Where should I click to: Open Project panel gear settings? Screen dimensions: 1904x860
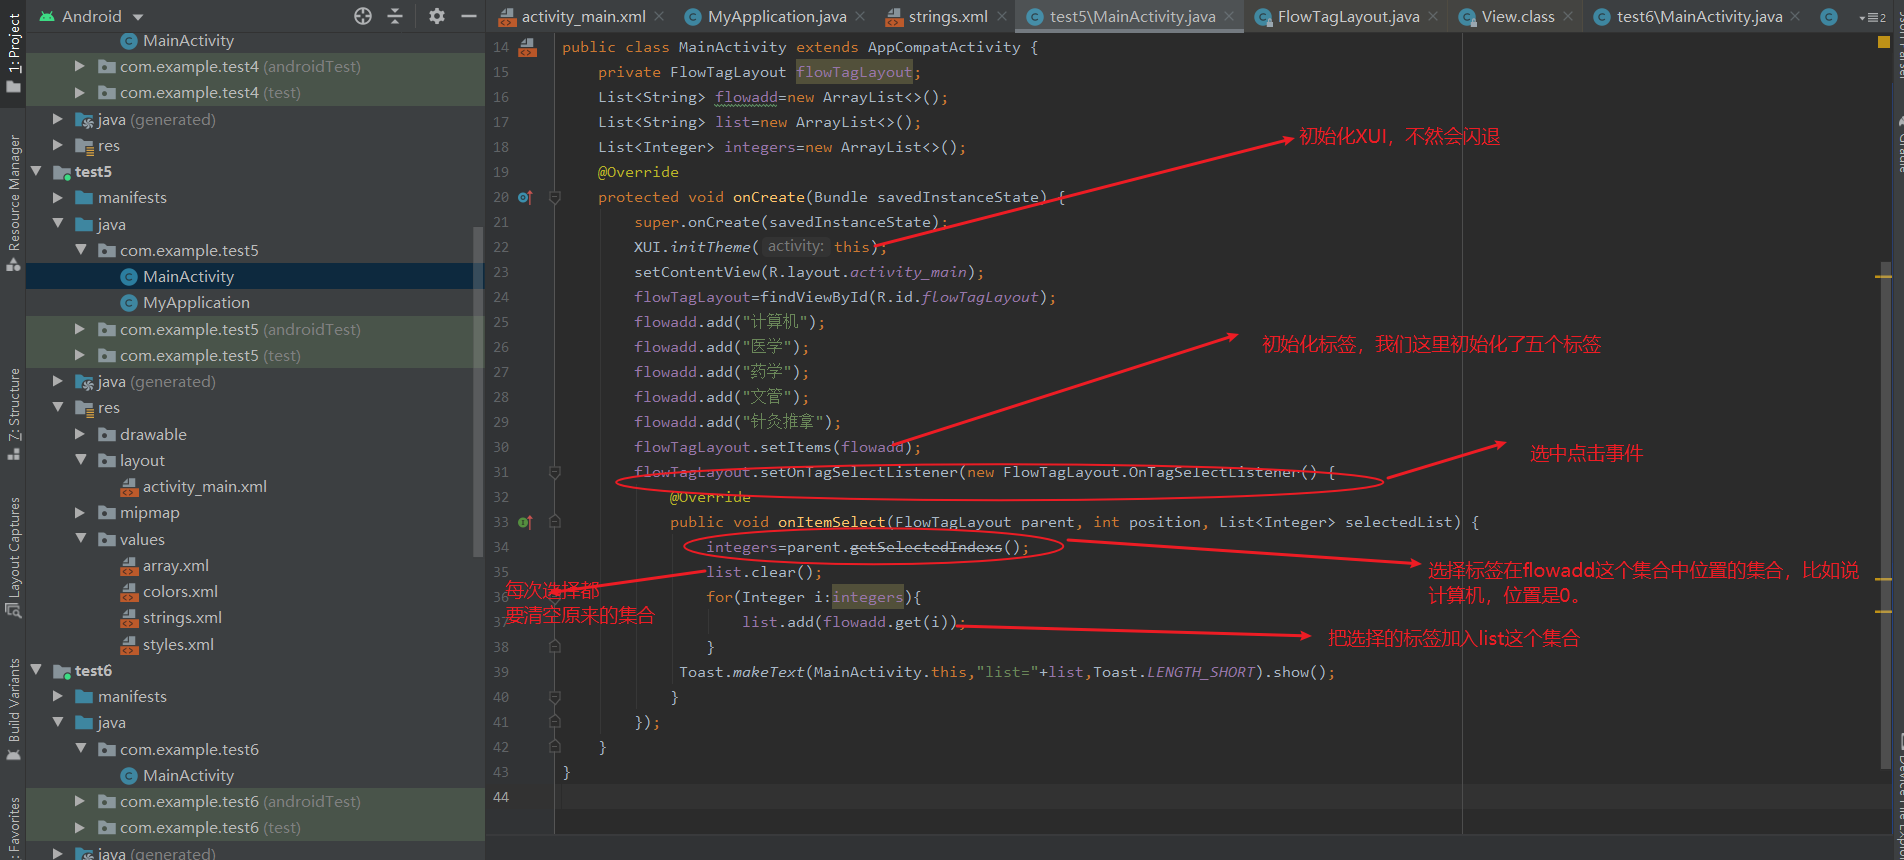coord(436,16)
